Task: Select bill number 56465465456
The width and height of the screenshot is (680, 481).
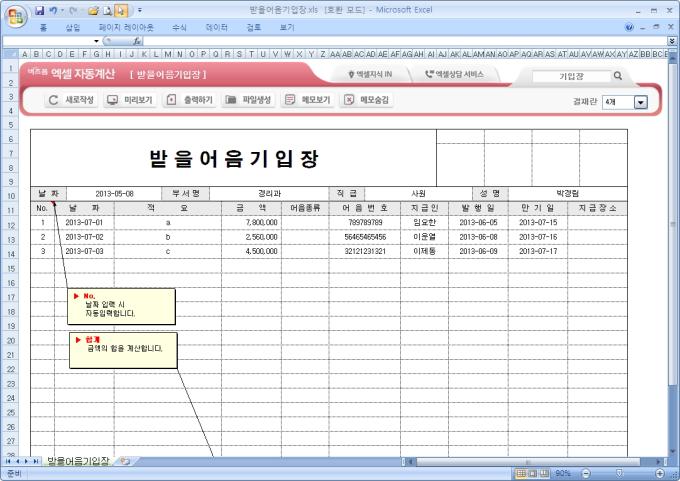Action: click(365, 237)
